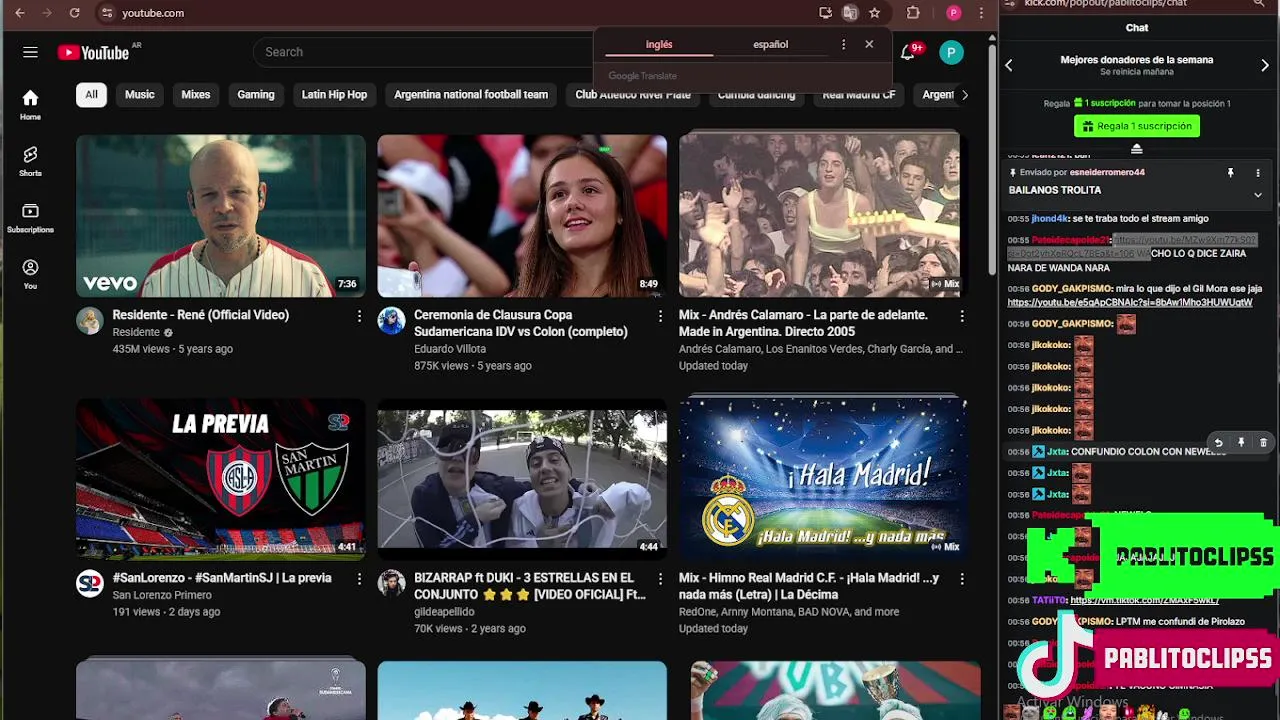Collapse the pinned BAILANOS TROLITA message

pos(1258,195)
